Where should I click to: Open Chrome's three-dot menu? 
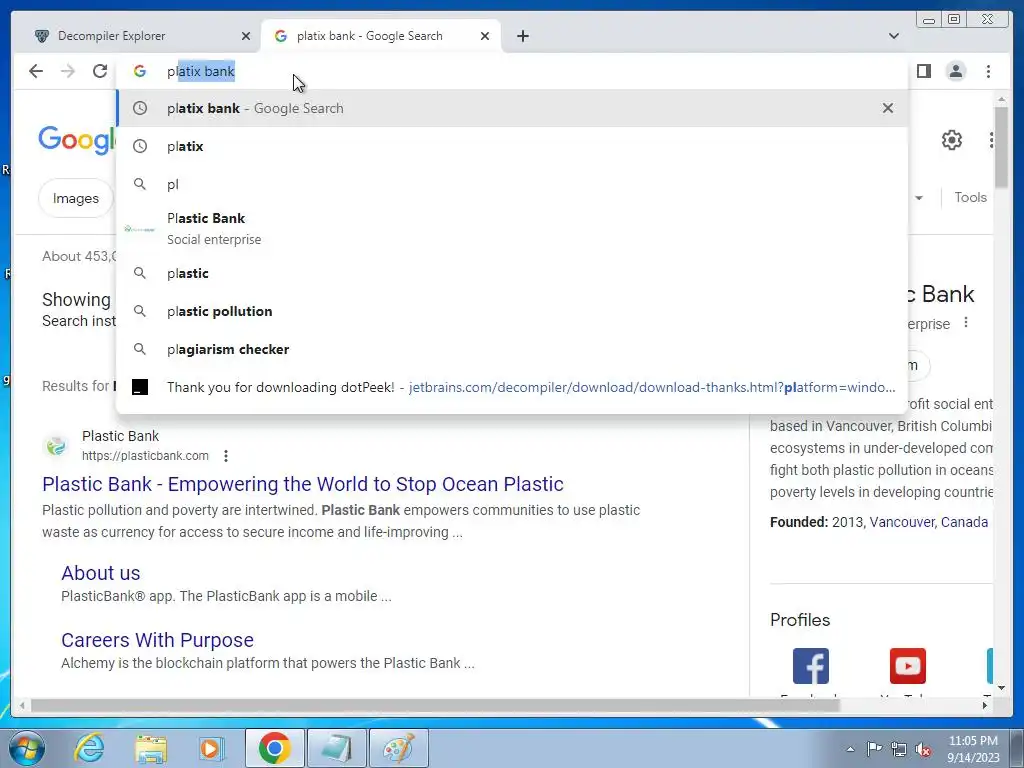point(988,71)
